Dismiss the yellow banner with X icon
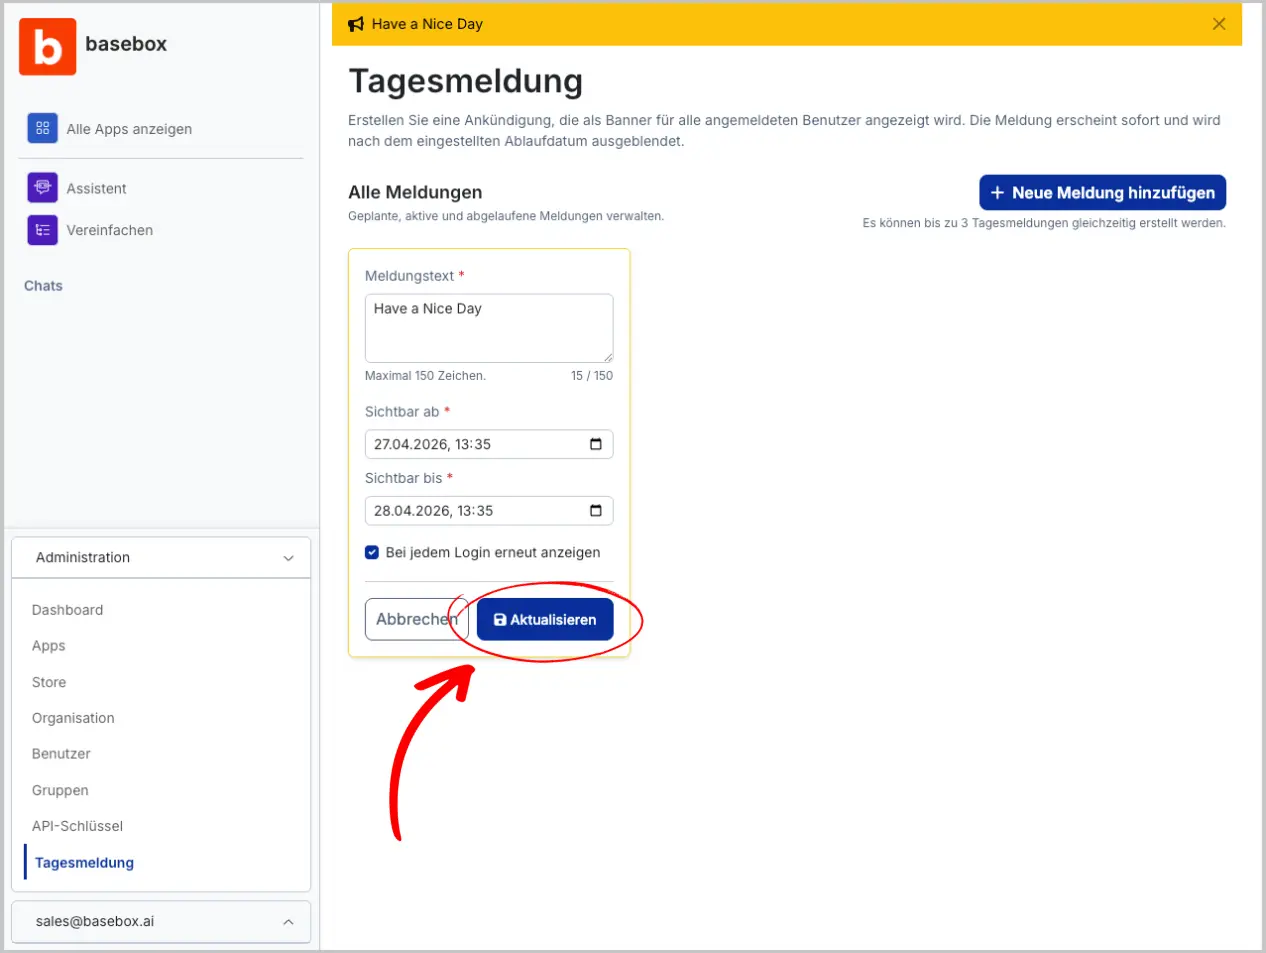Screen dimensions: 1266x953 (1218, 24)
